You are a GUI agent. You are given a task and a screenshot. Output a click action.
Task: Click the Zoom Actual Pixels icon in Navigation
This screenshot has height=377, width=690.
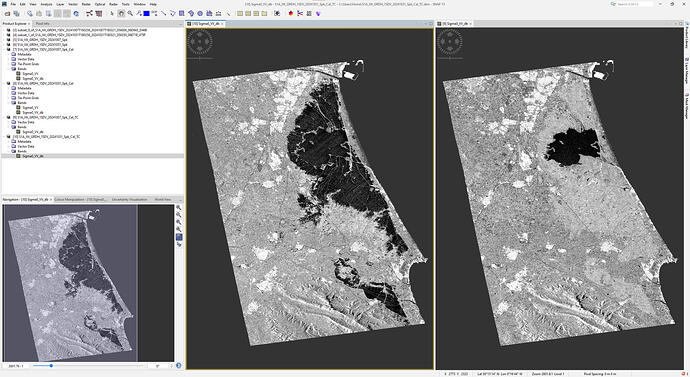point(179,222)
